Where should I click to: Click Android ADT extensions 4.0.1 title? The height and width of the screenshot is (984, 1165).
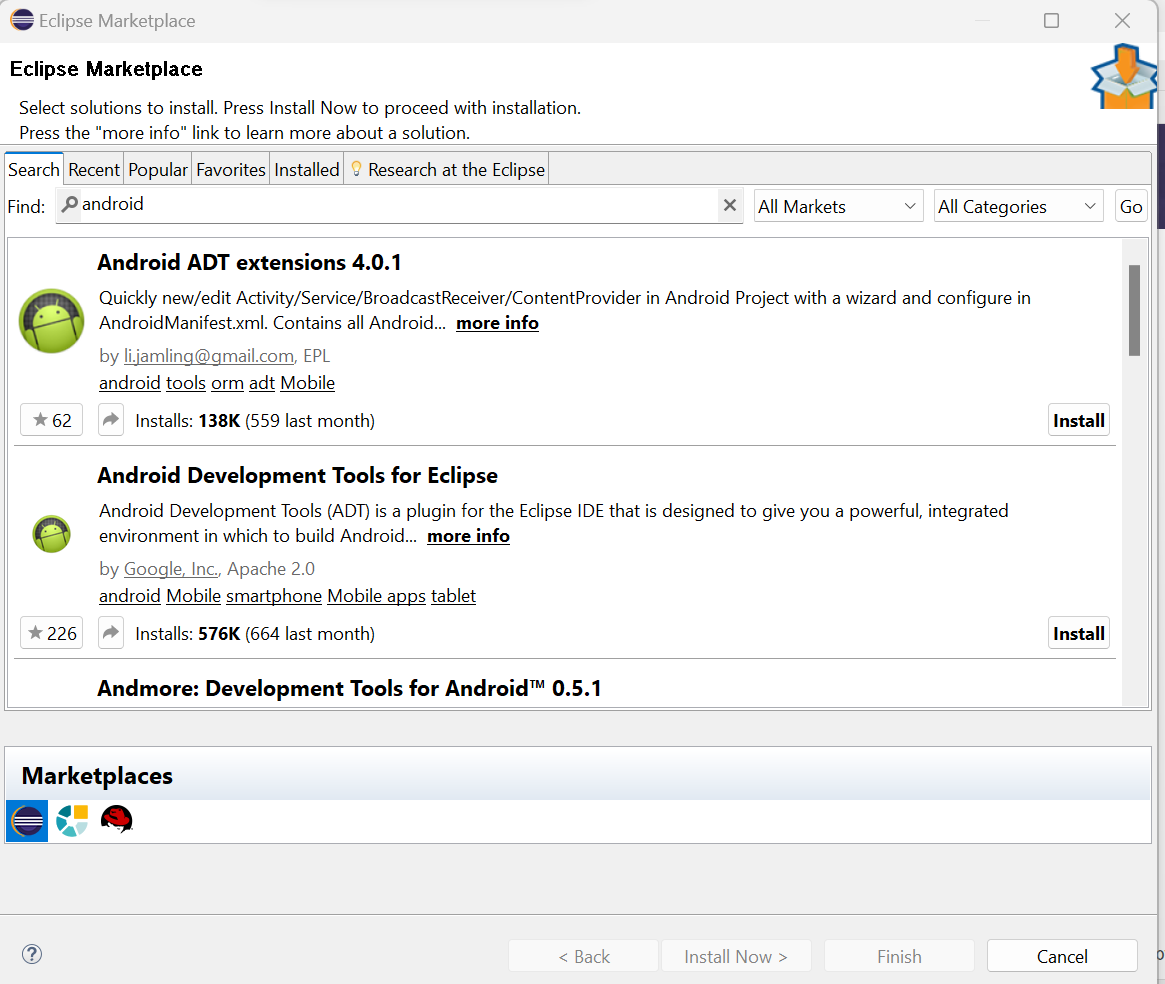click(x=249, y=262)
